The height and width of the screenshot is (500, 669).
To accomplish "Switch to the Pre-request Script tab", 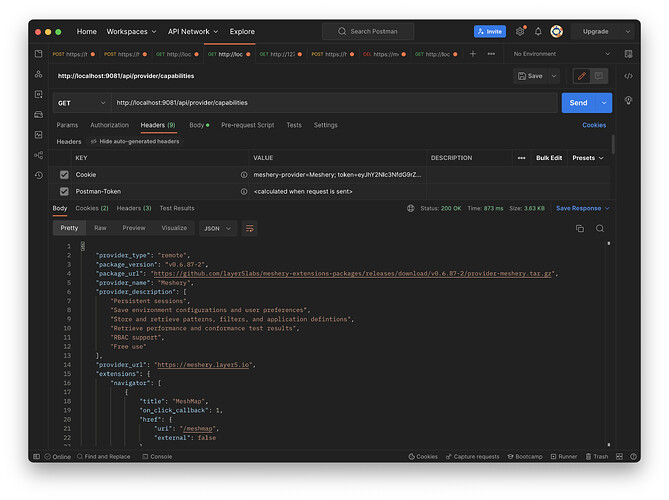I will [247, 125].
